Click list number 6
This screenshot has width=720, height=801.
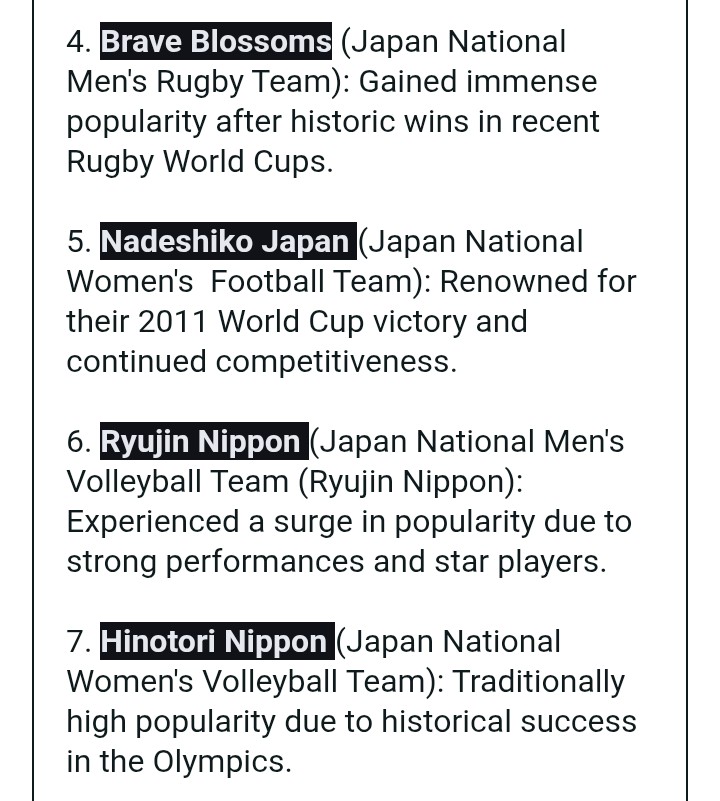pyautogui.click(x=78, y=441)
